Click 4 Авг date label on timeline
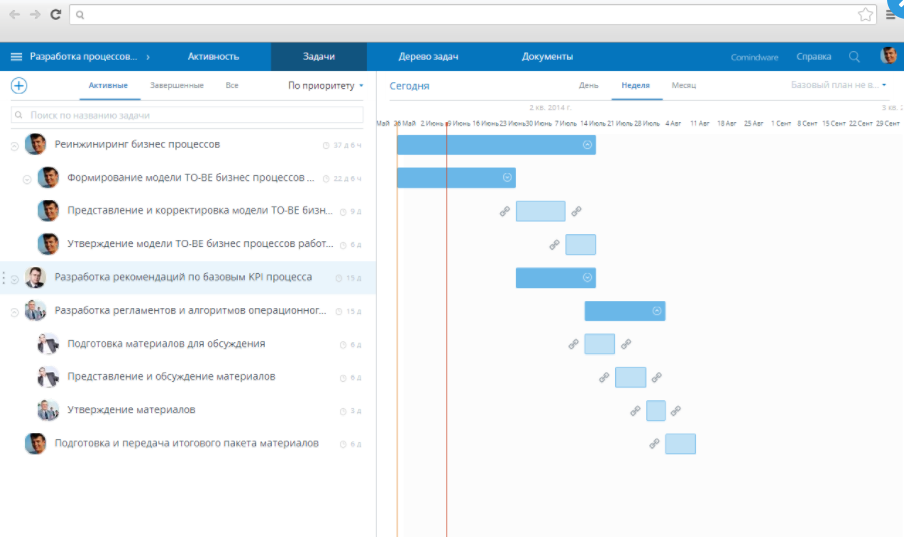The image size is (904, 537). pos(673,123)
